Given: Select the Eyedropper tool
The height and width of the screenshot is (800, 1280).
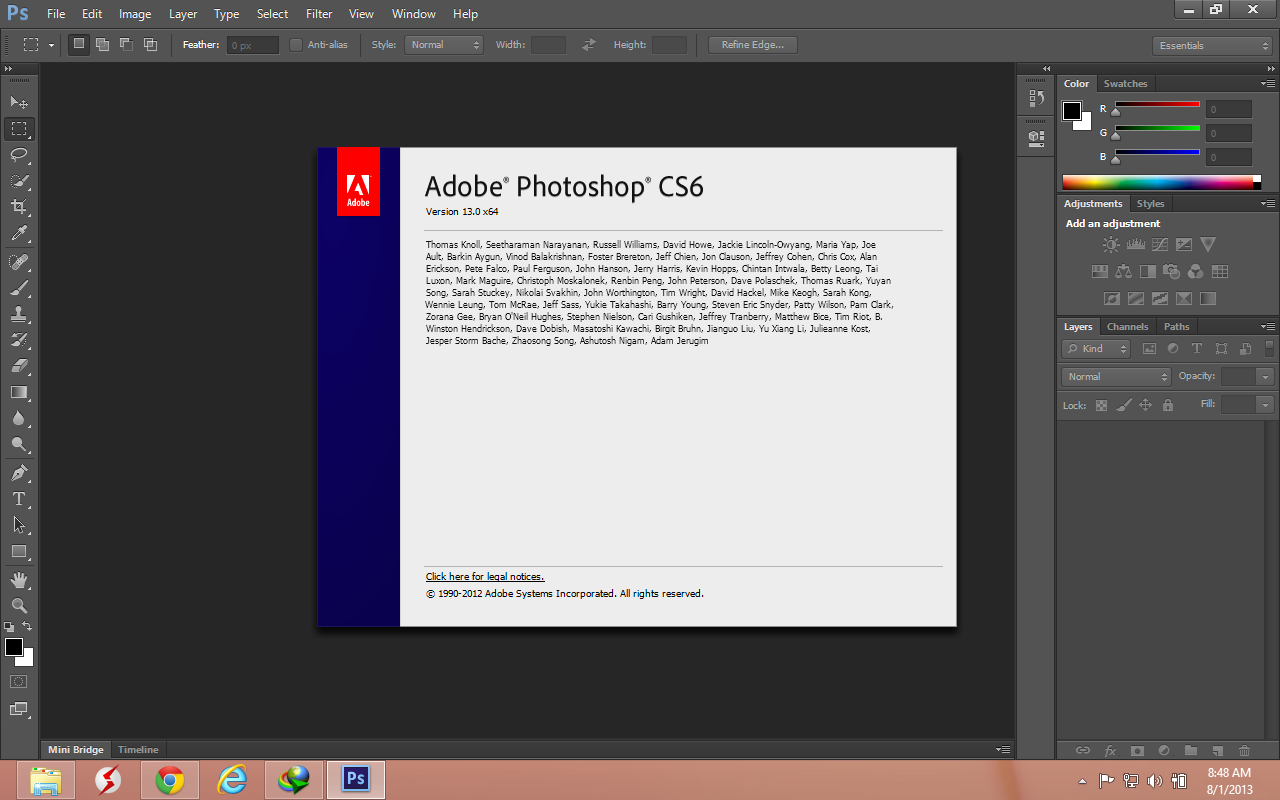Looking at the screenshot, I should [x=19, y=234].
